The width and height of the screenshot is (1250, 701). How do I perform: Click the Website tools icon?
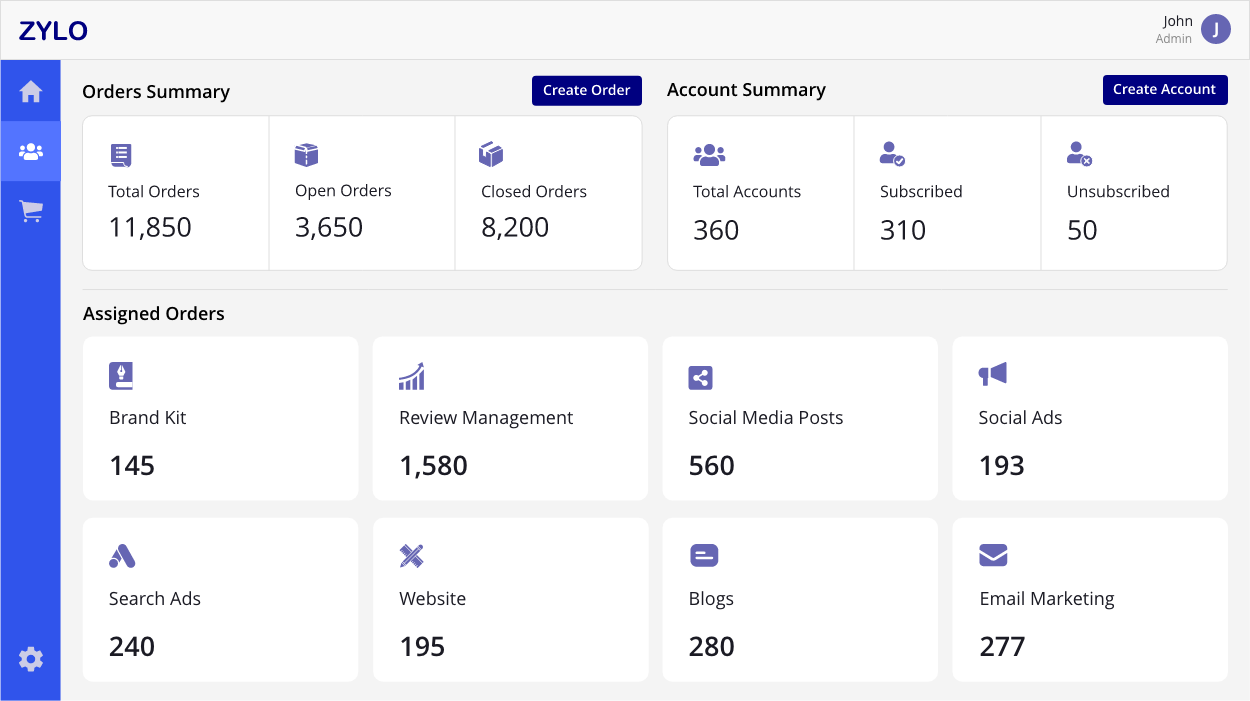point(411,556)
